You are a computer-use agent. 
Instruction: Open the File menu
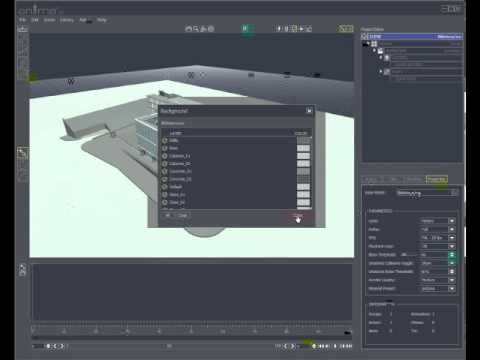(22, 20)
